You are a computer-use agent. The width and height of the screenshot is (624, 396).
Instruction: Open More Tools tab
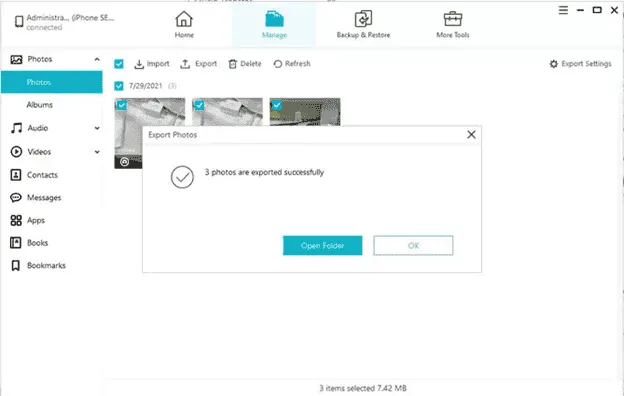pyautogui.click(x=452, y=25)
